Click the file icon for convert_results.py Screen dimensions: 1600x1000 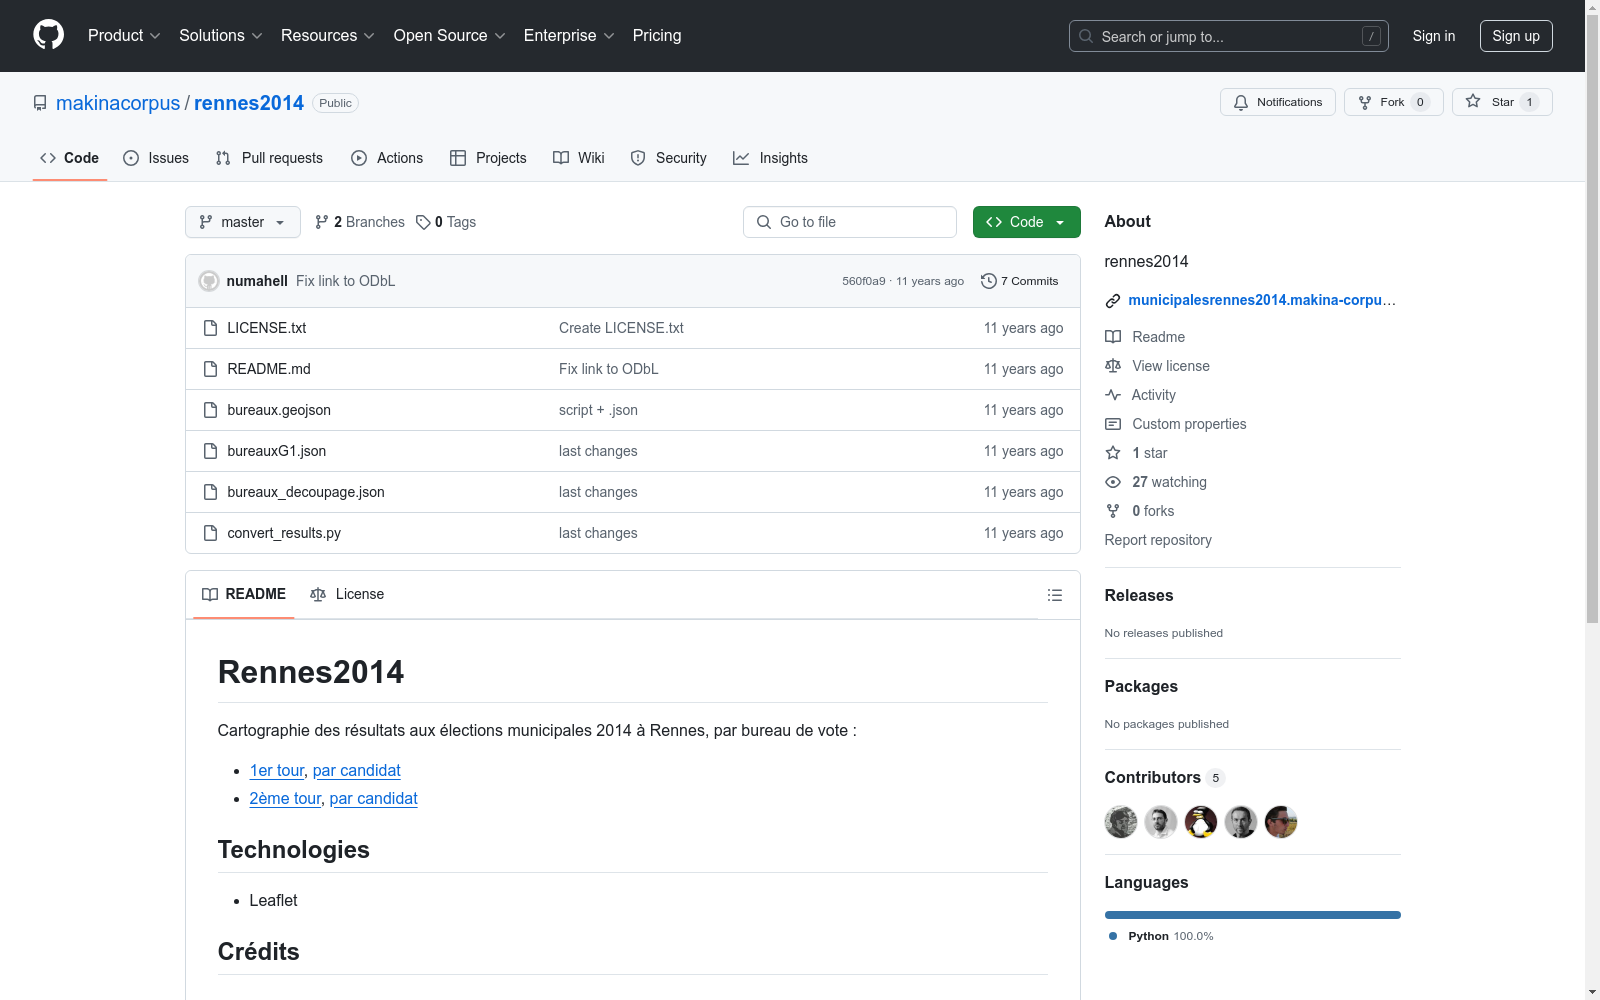pyautogui.click(x=210, y=533)
